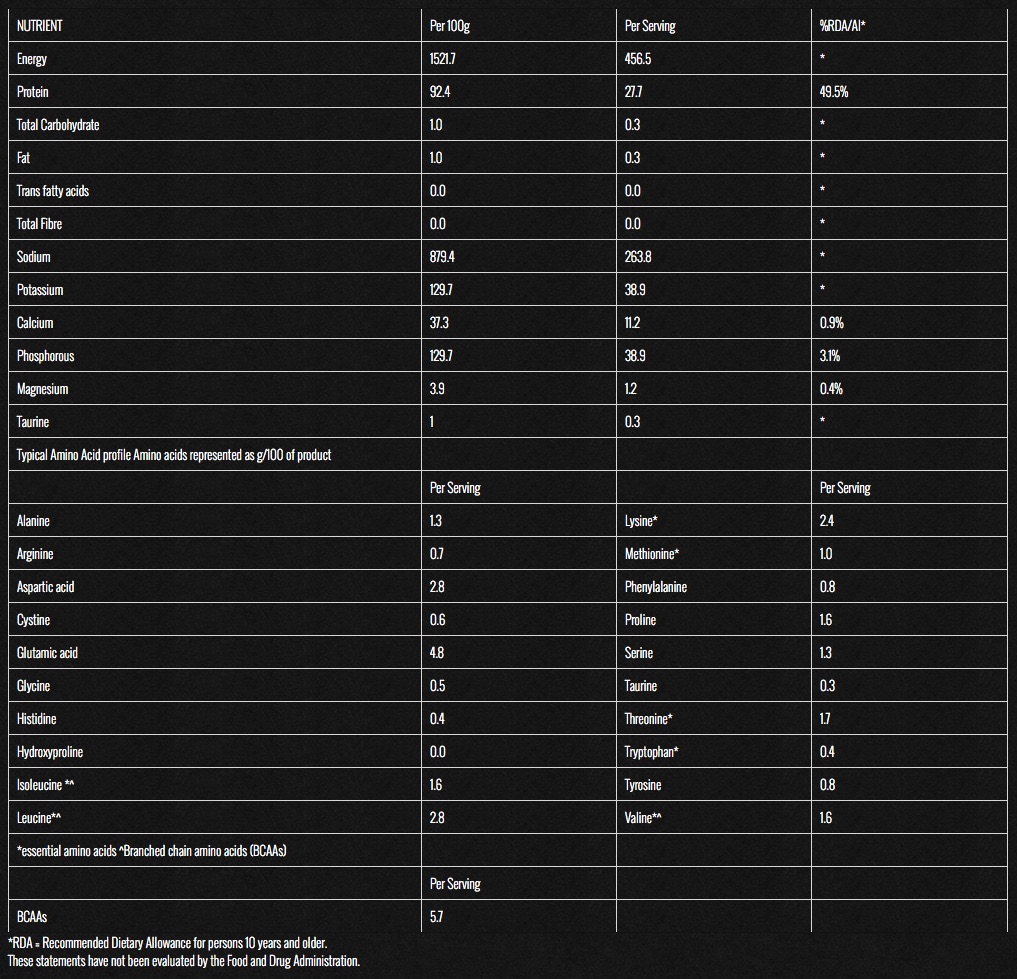Image resolution: width=1017 pixels, height=979 pixels.
Task: Click the Lysine* amino acid label
Action: 641,521
